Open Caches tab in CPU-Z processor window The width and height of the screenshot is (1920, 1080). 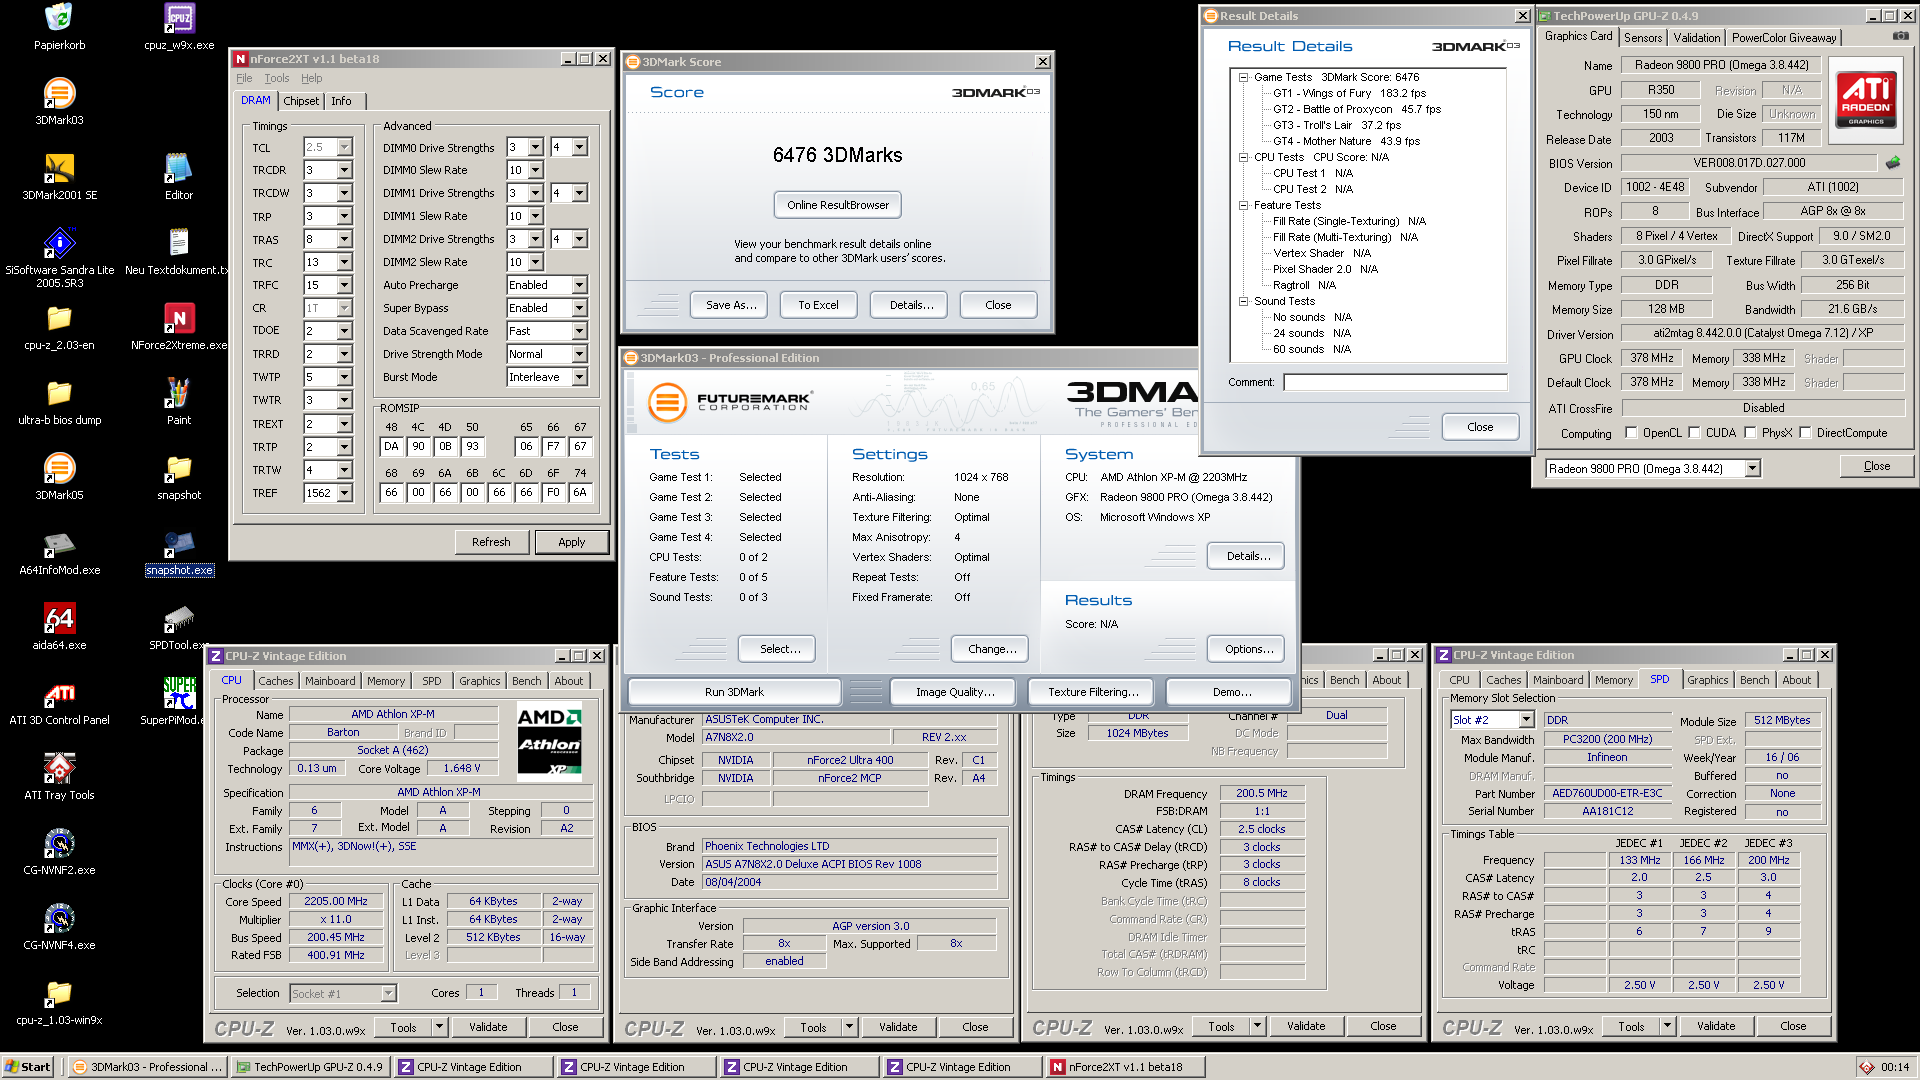276,681
